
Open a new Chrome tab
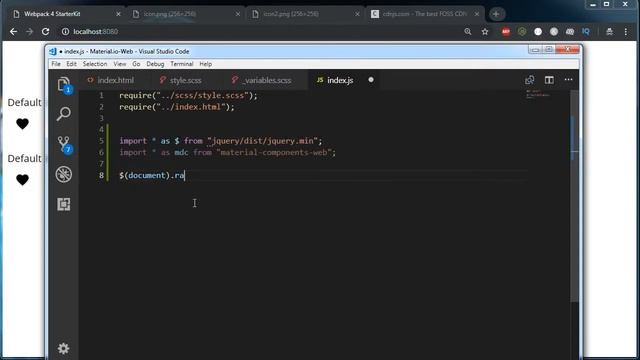[496, 14]
